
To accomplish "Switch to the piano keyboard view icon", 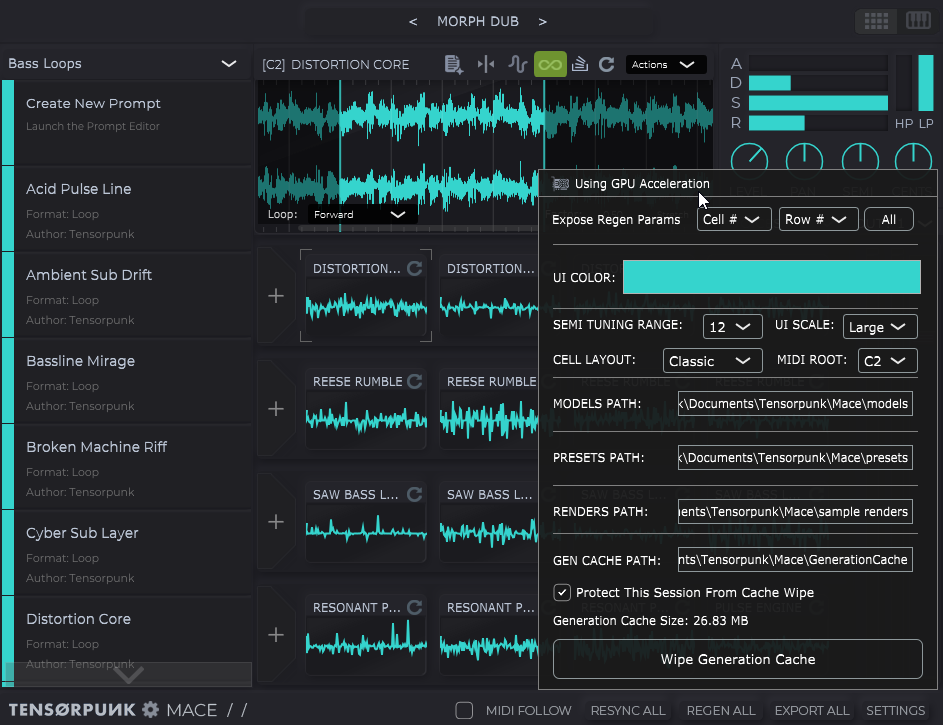I will [x=918, y=21].
